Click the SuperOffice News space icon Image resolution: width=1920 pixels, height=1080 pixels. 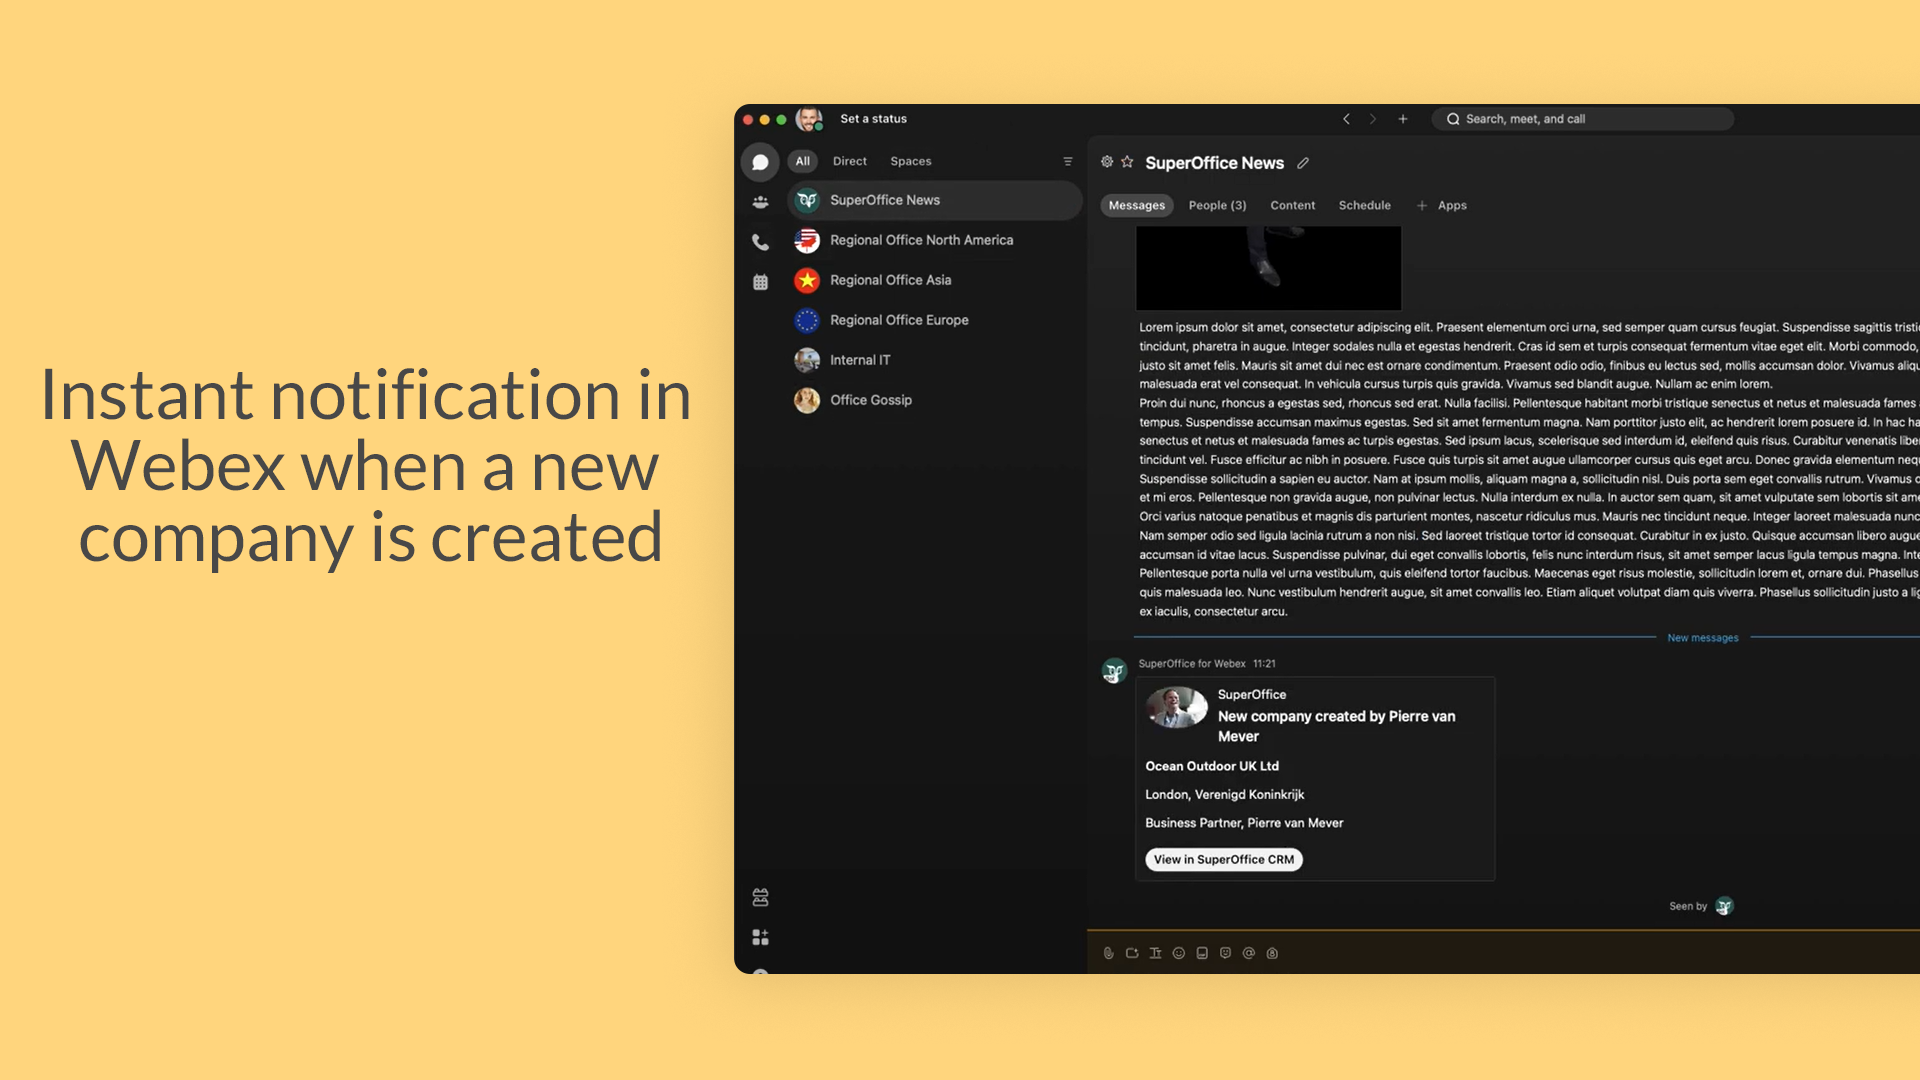point(806,199)
